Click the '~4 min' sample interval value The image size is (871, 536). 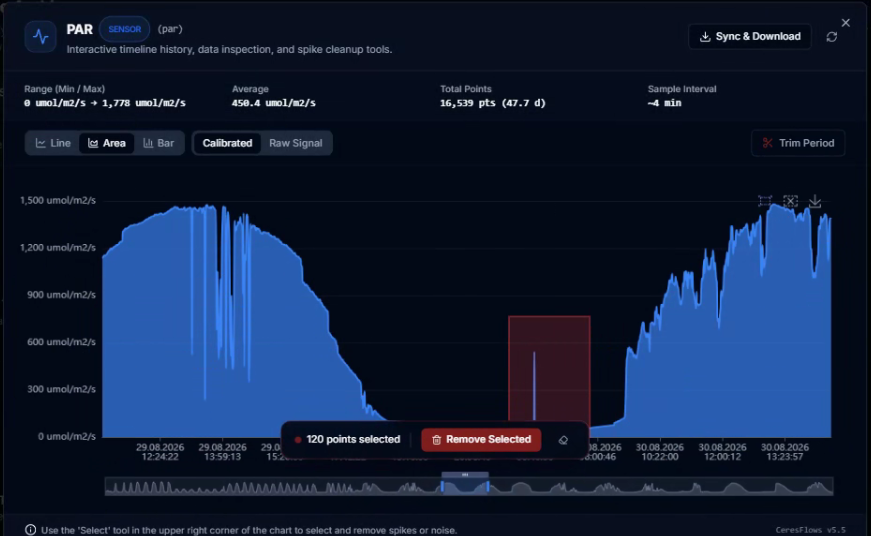[664, 103]
